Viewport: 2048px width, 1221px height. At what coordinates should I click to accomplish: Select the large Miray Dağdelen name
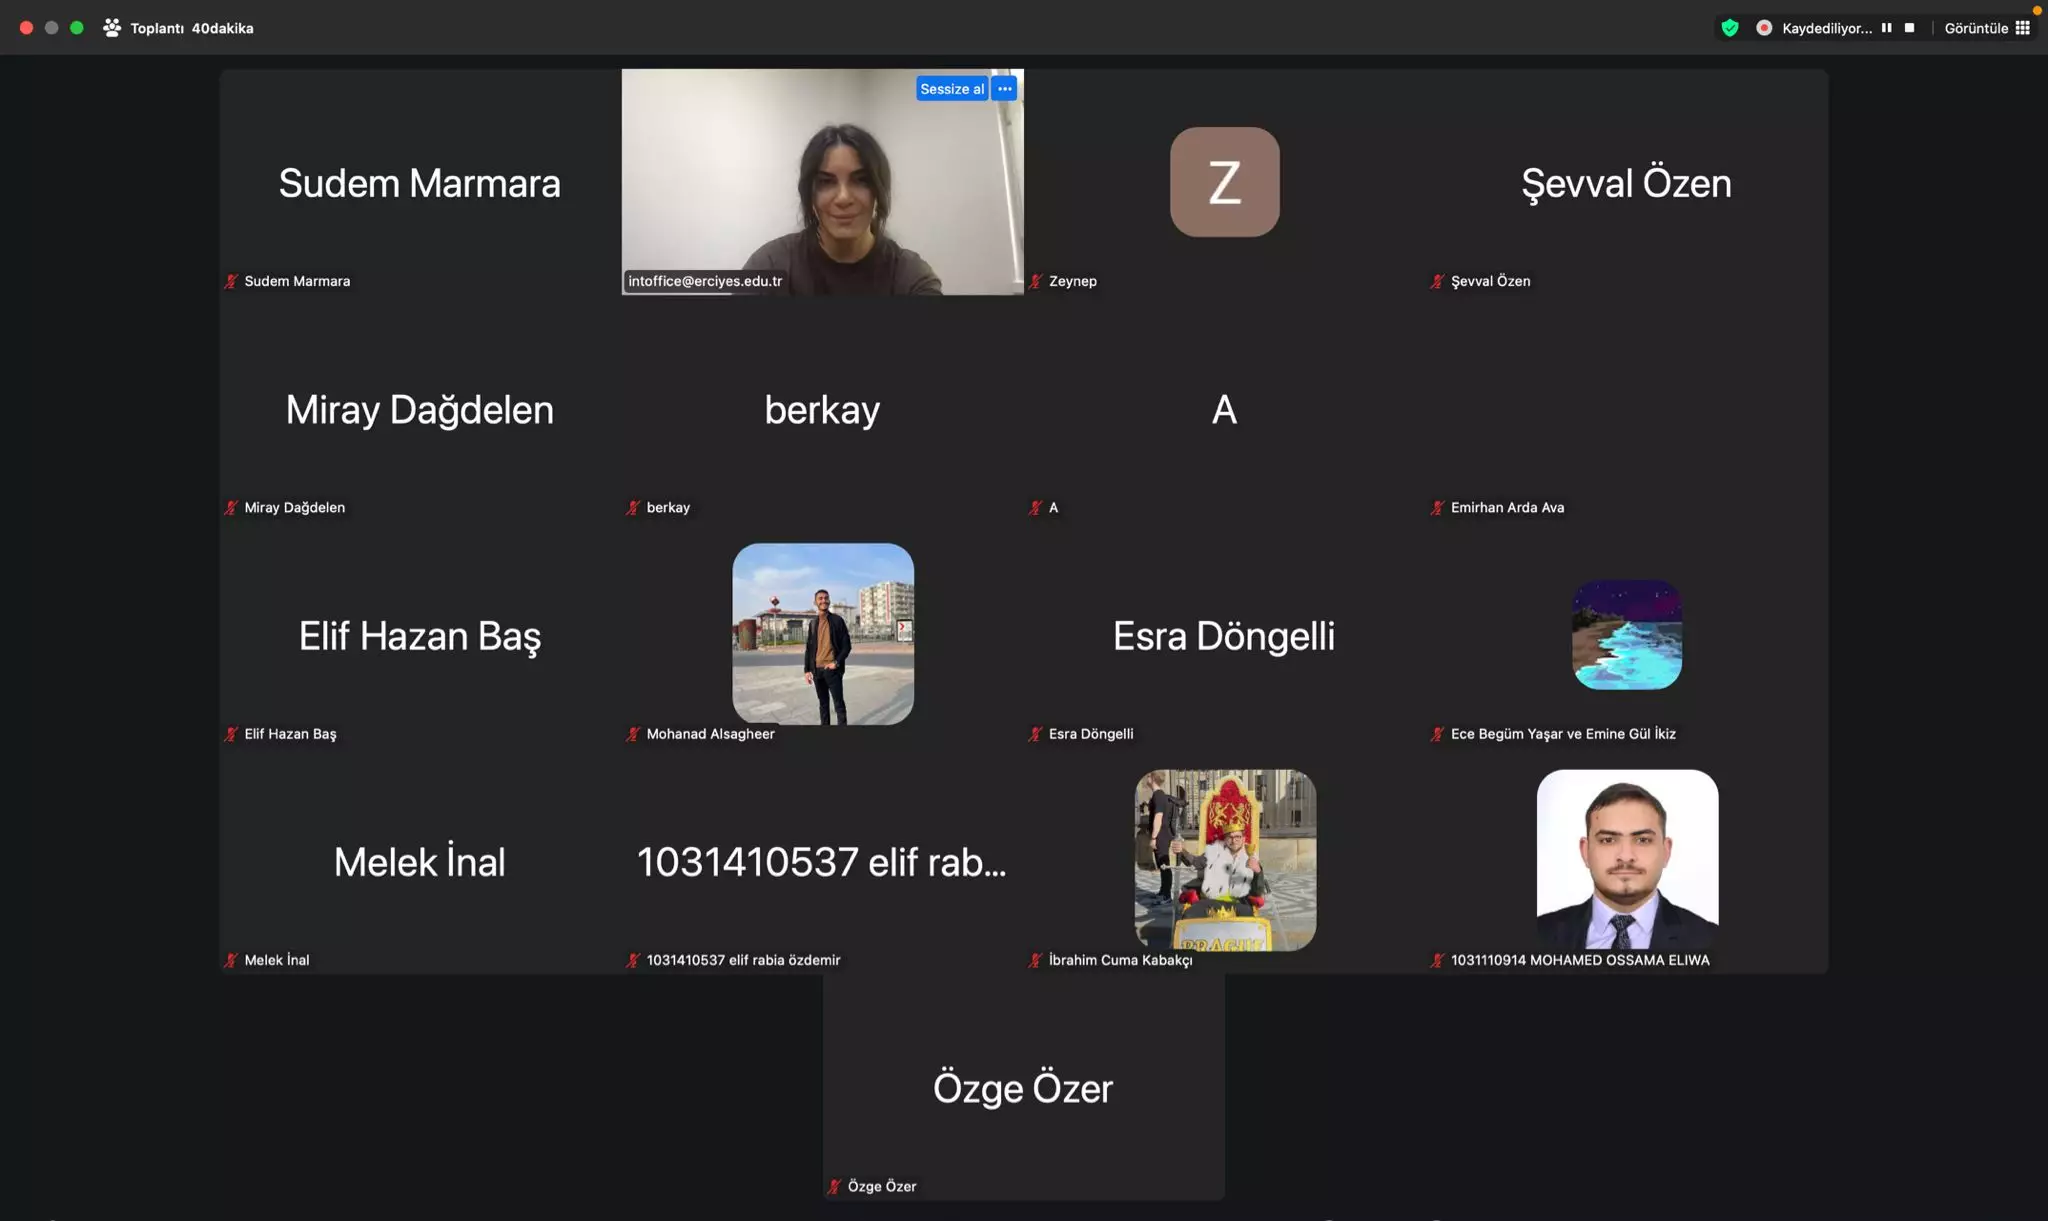click(x=419, y=410)
